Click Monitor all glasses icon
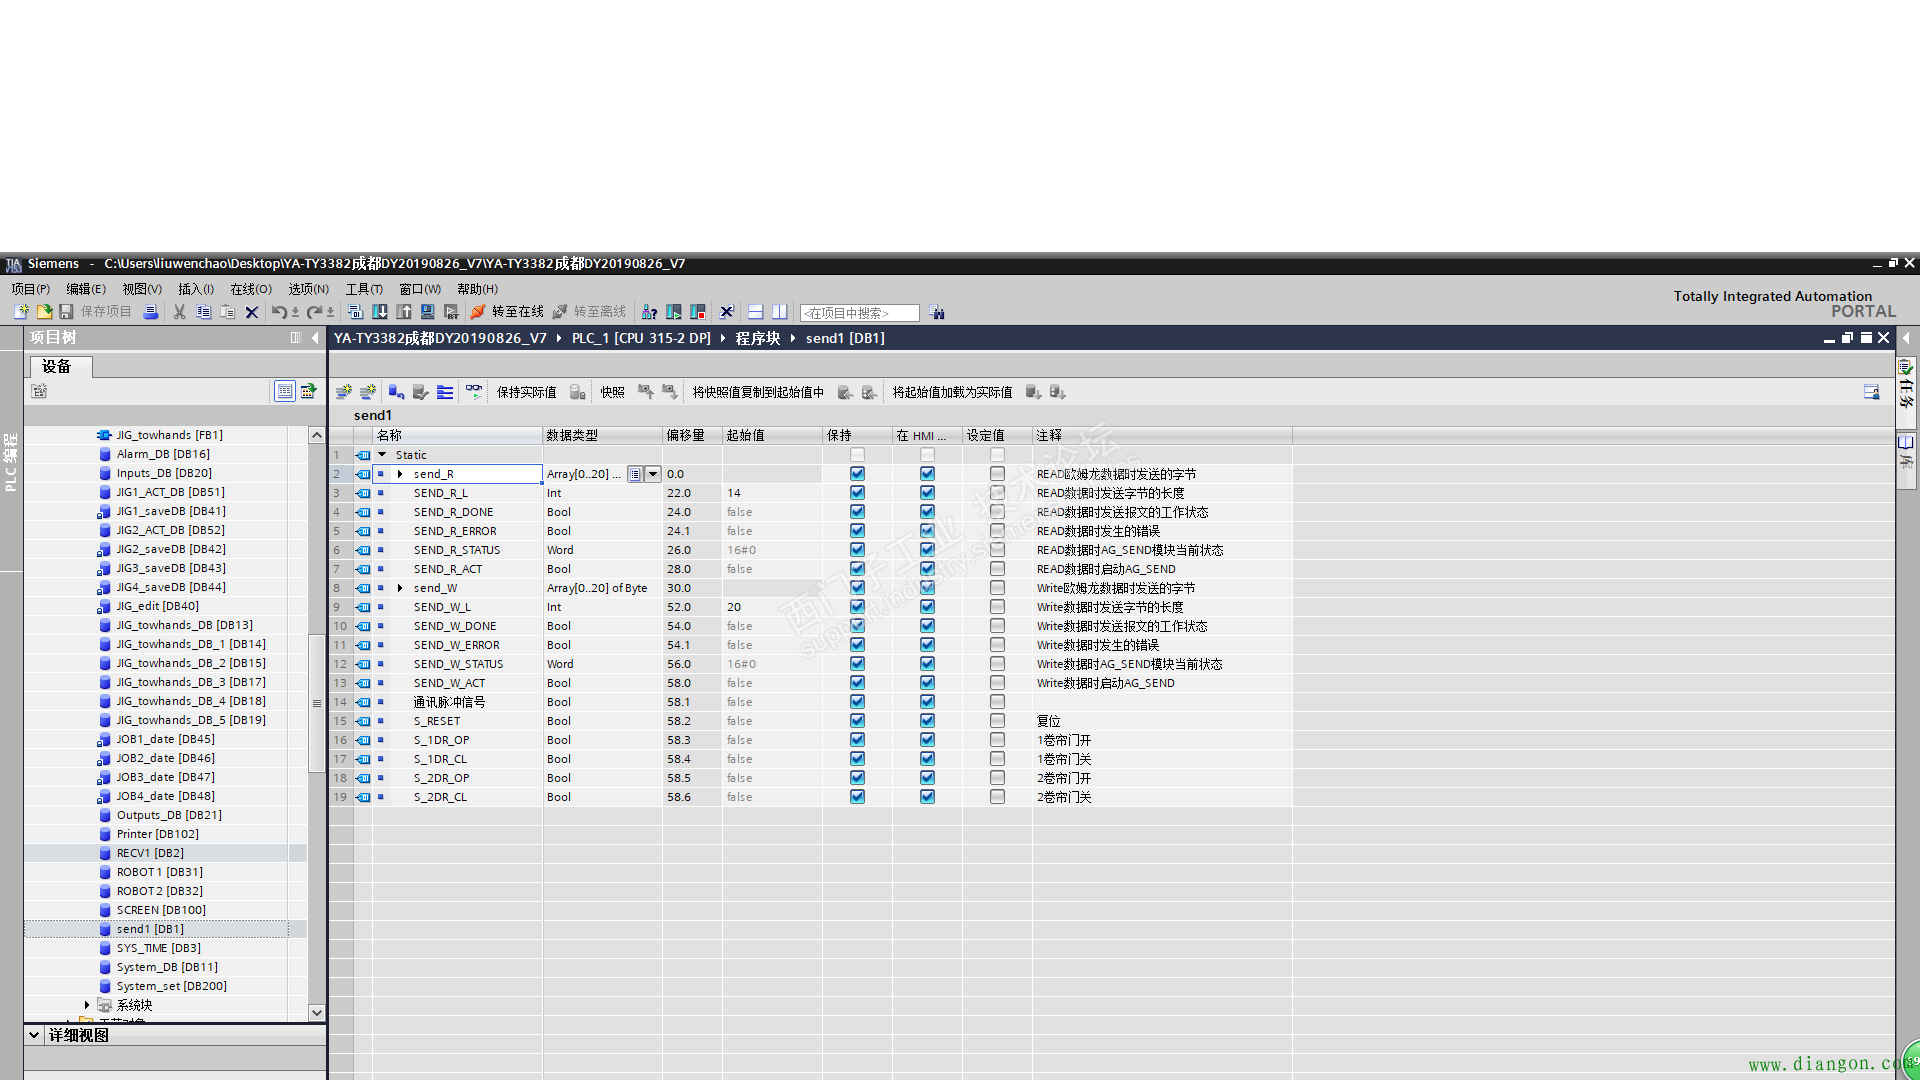Image resolution: width=1920 pixels, height=1080 pixels. 473,392
